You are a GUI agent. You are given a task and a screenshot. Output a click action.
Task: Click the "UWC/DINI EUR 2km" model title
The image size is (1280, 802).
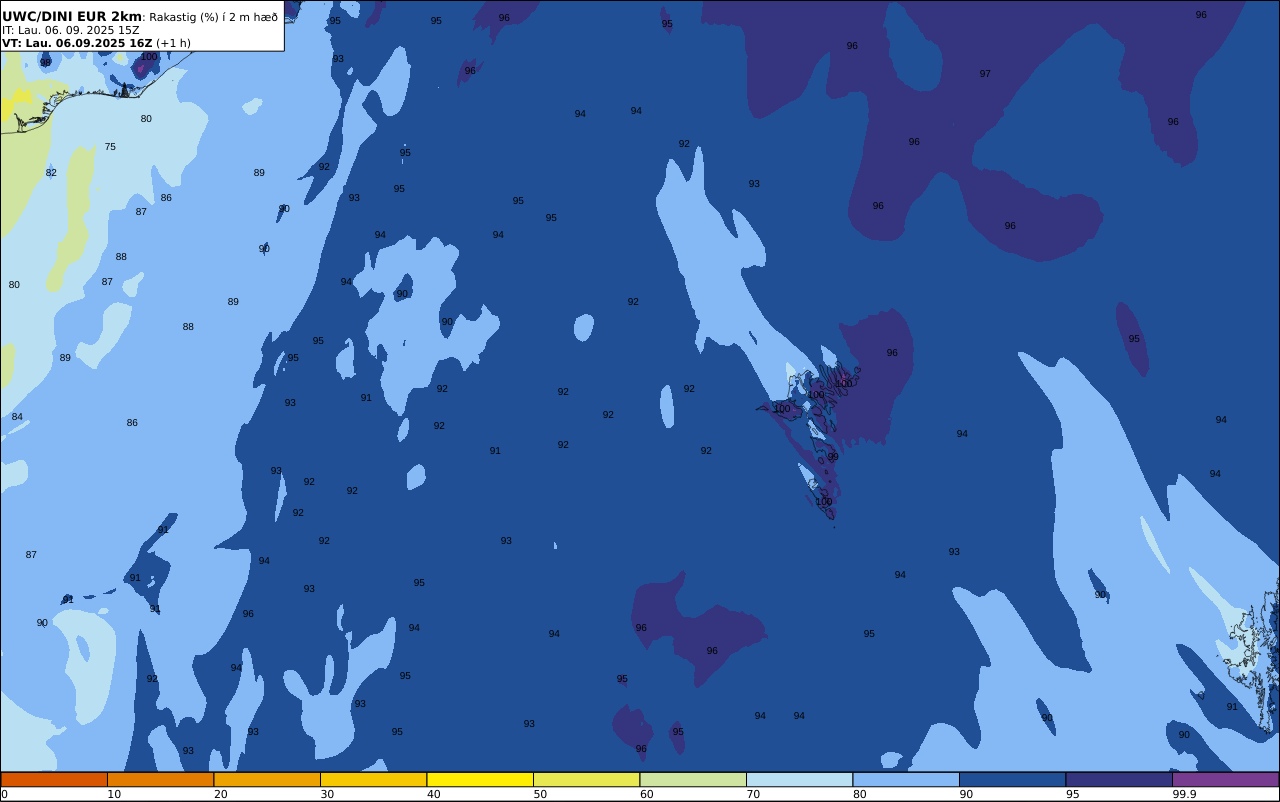[72, 16]
